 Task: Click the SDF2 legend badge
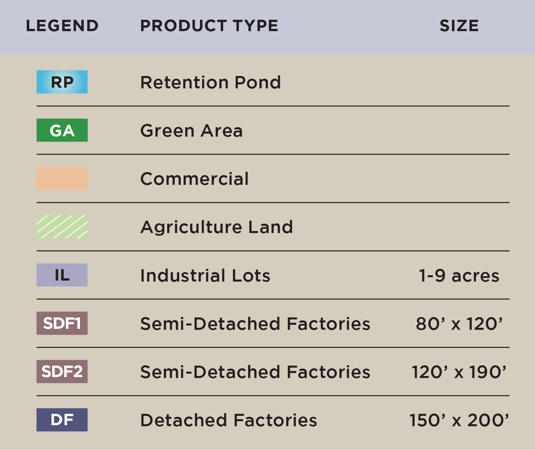[62, 372]
